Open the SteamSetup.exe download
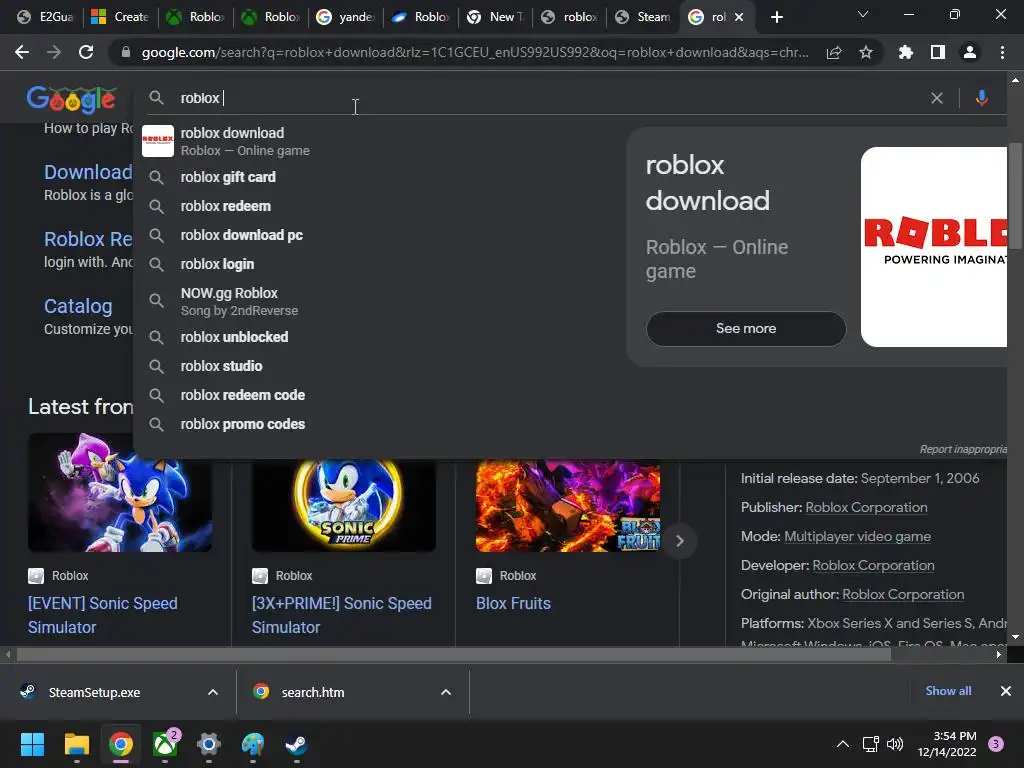This screenshot has height=768, width=1024. (94, 692)
